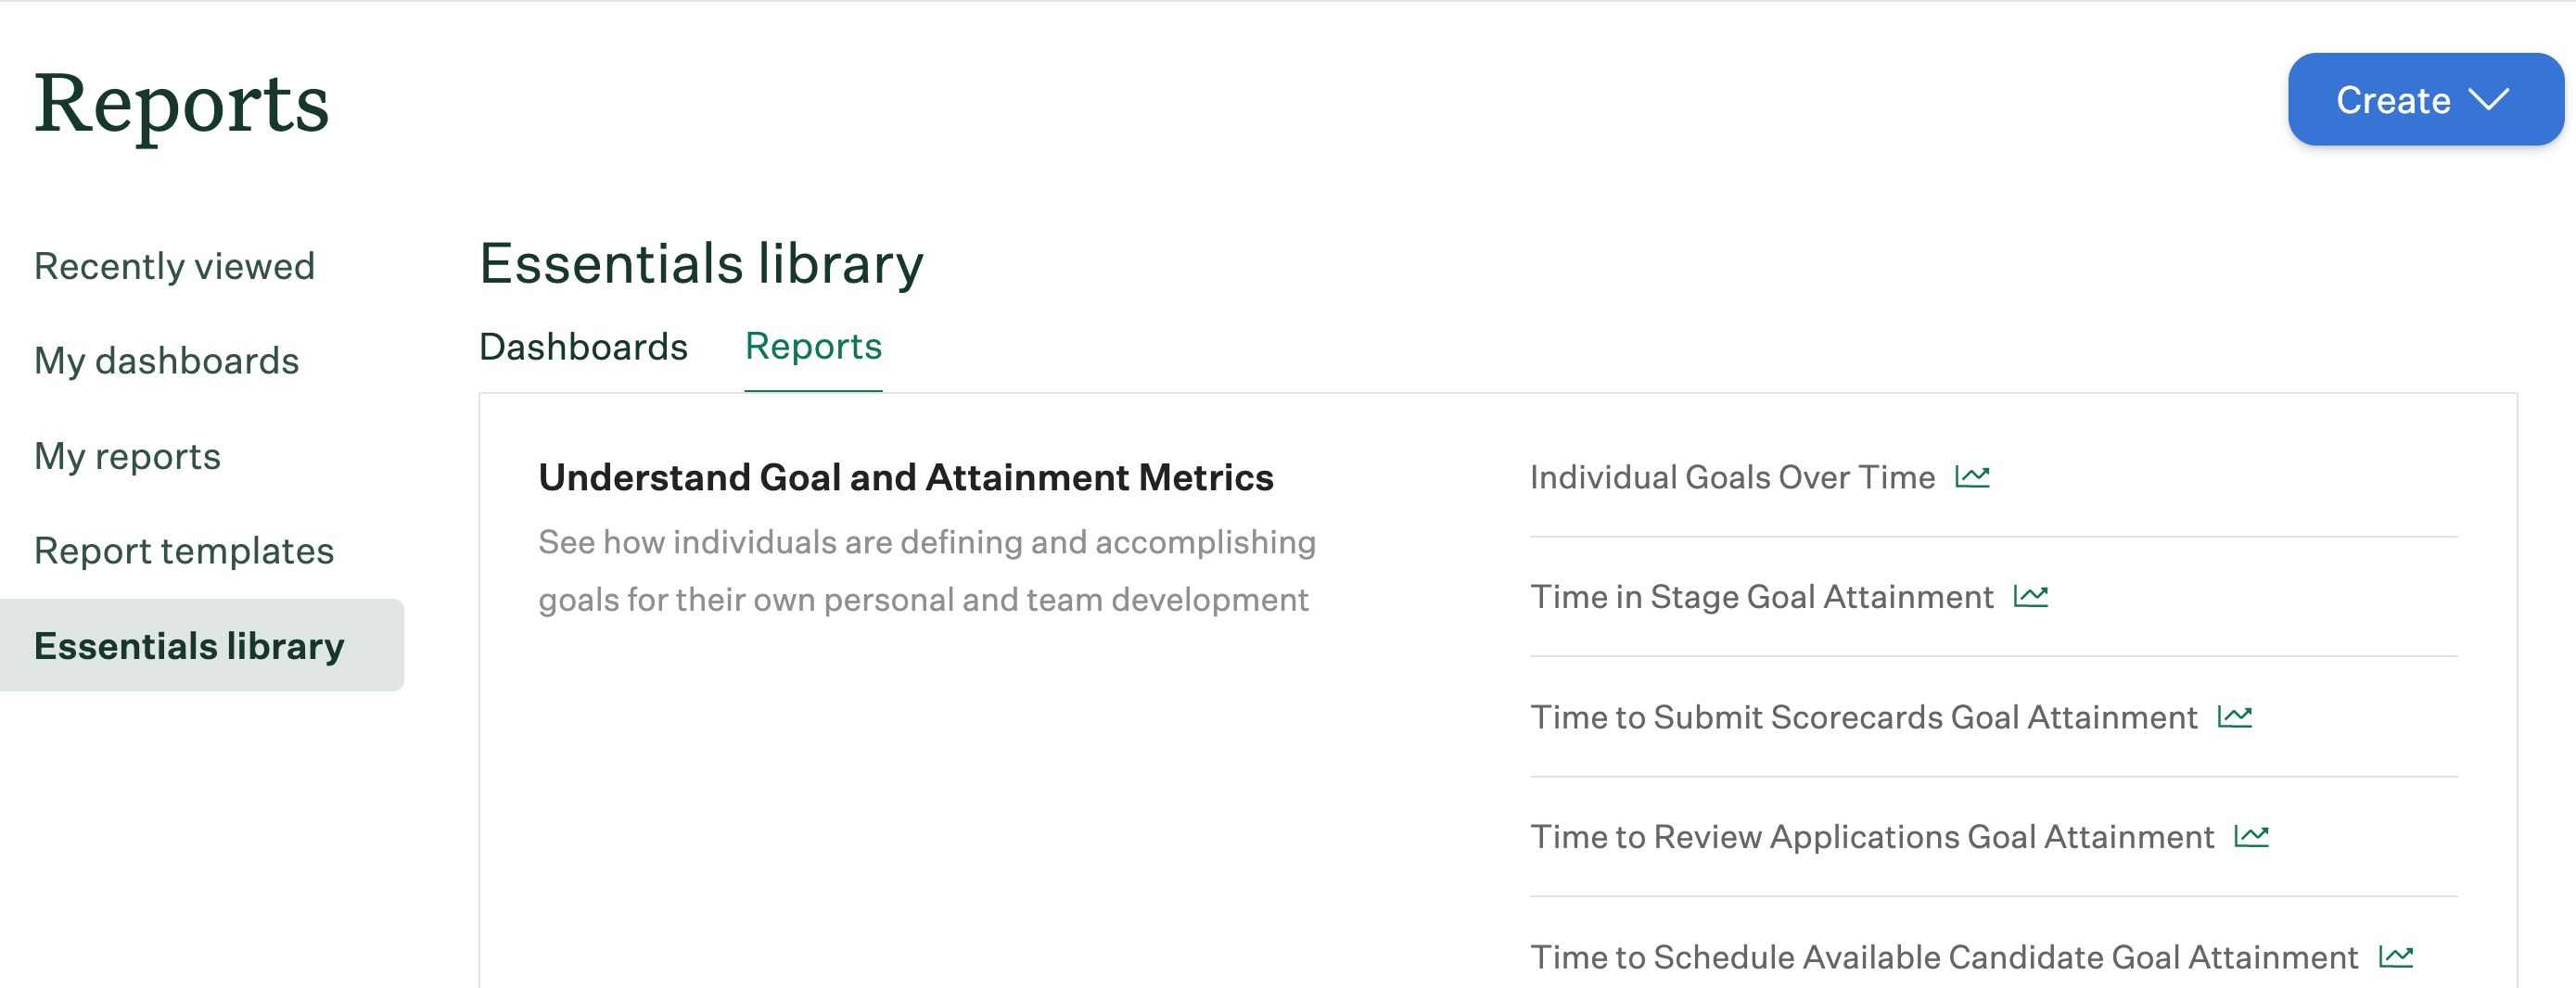Click chart icon beside Individual Goals Over Time

pos(1972,477)
